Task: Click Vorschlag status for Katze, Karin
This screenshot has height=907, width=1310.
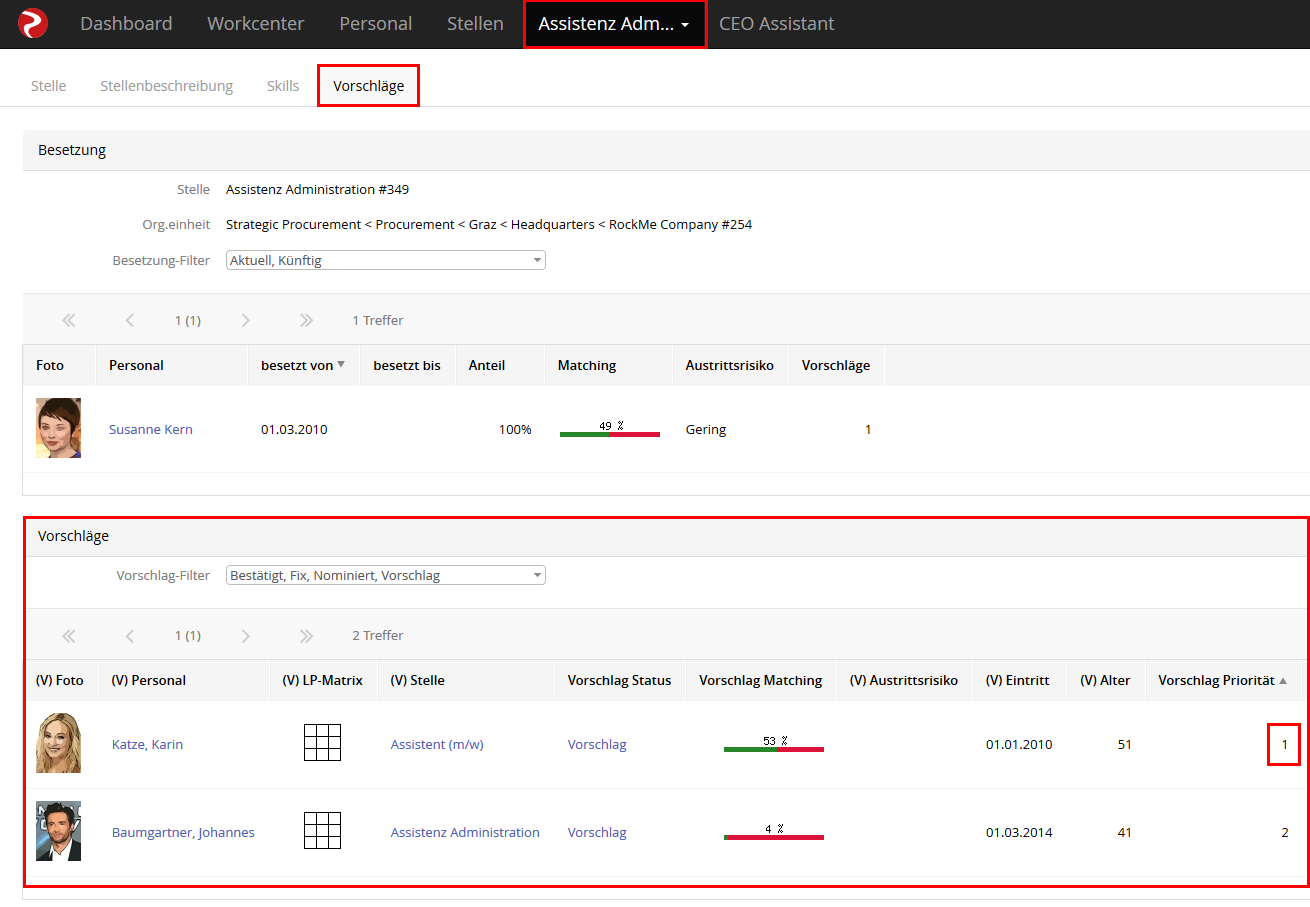Action: [597, 744]
